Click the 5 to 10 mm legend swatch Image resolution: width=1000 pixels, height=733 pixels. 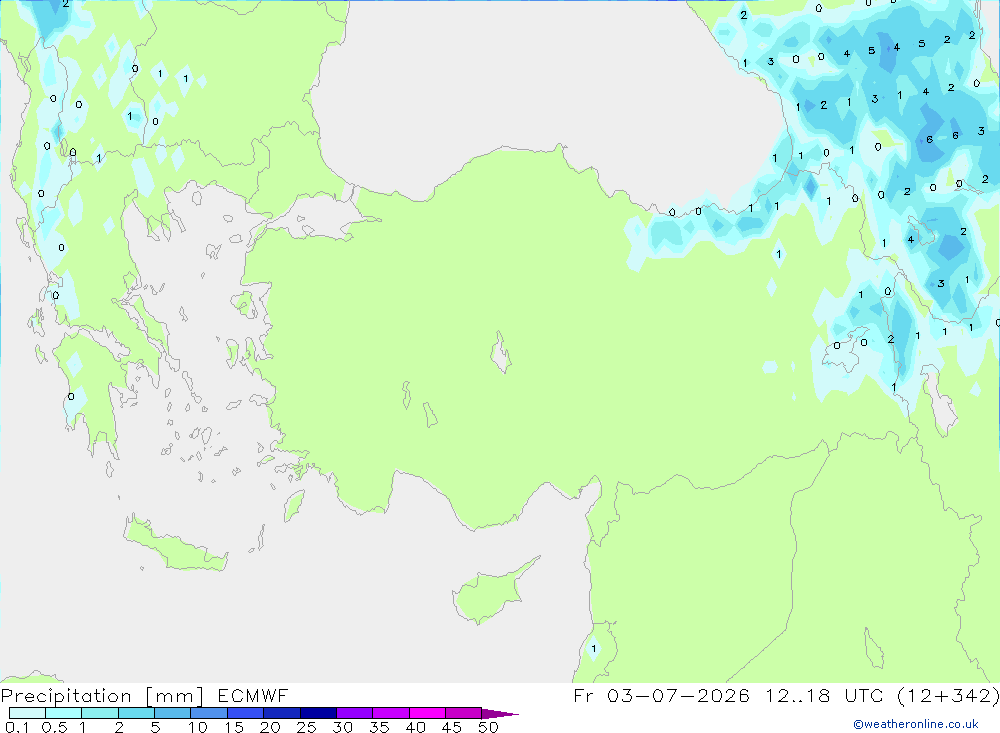[173, 713]
